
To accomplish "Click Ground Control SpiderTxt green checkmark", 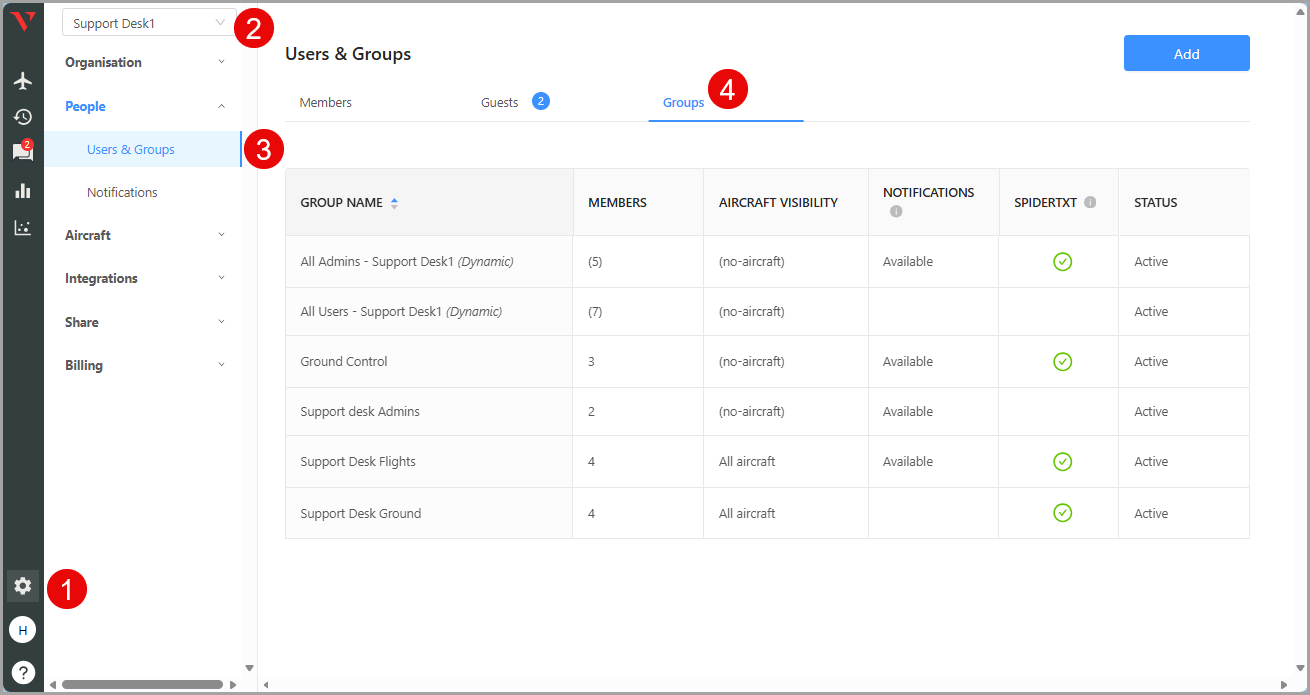I will tap(1062, 361).
